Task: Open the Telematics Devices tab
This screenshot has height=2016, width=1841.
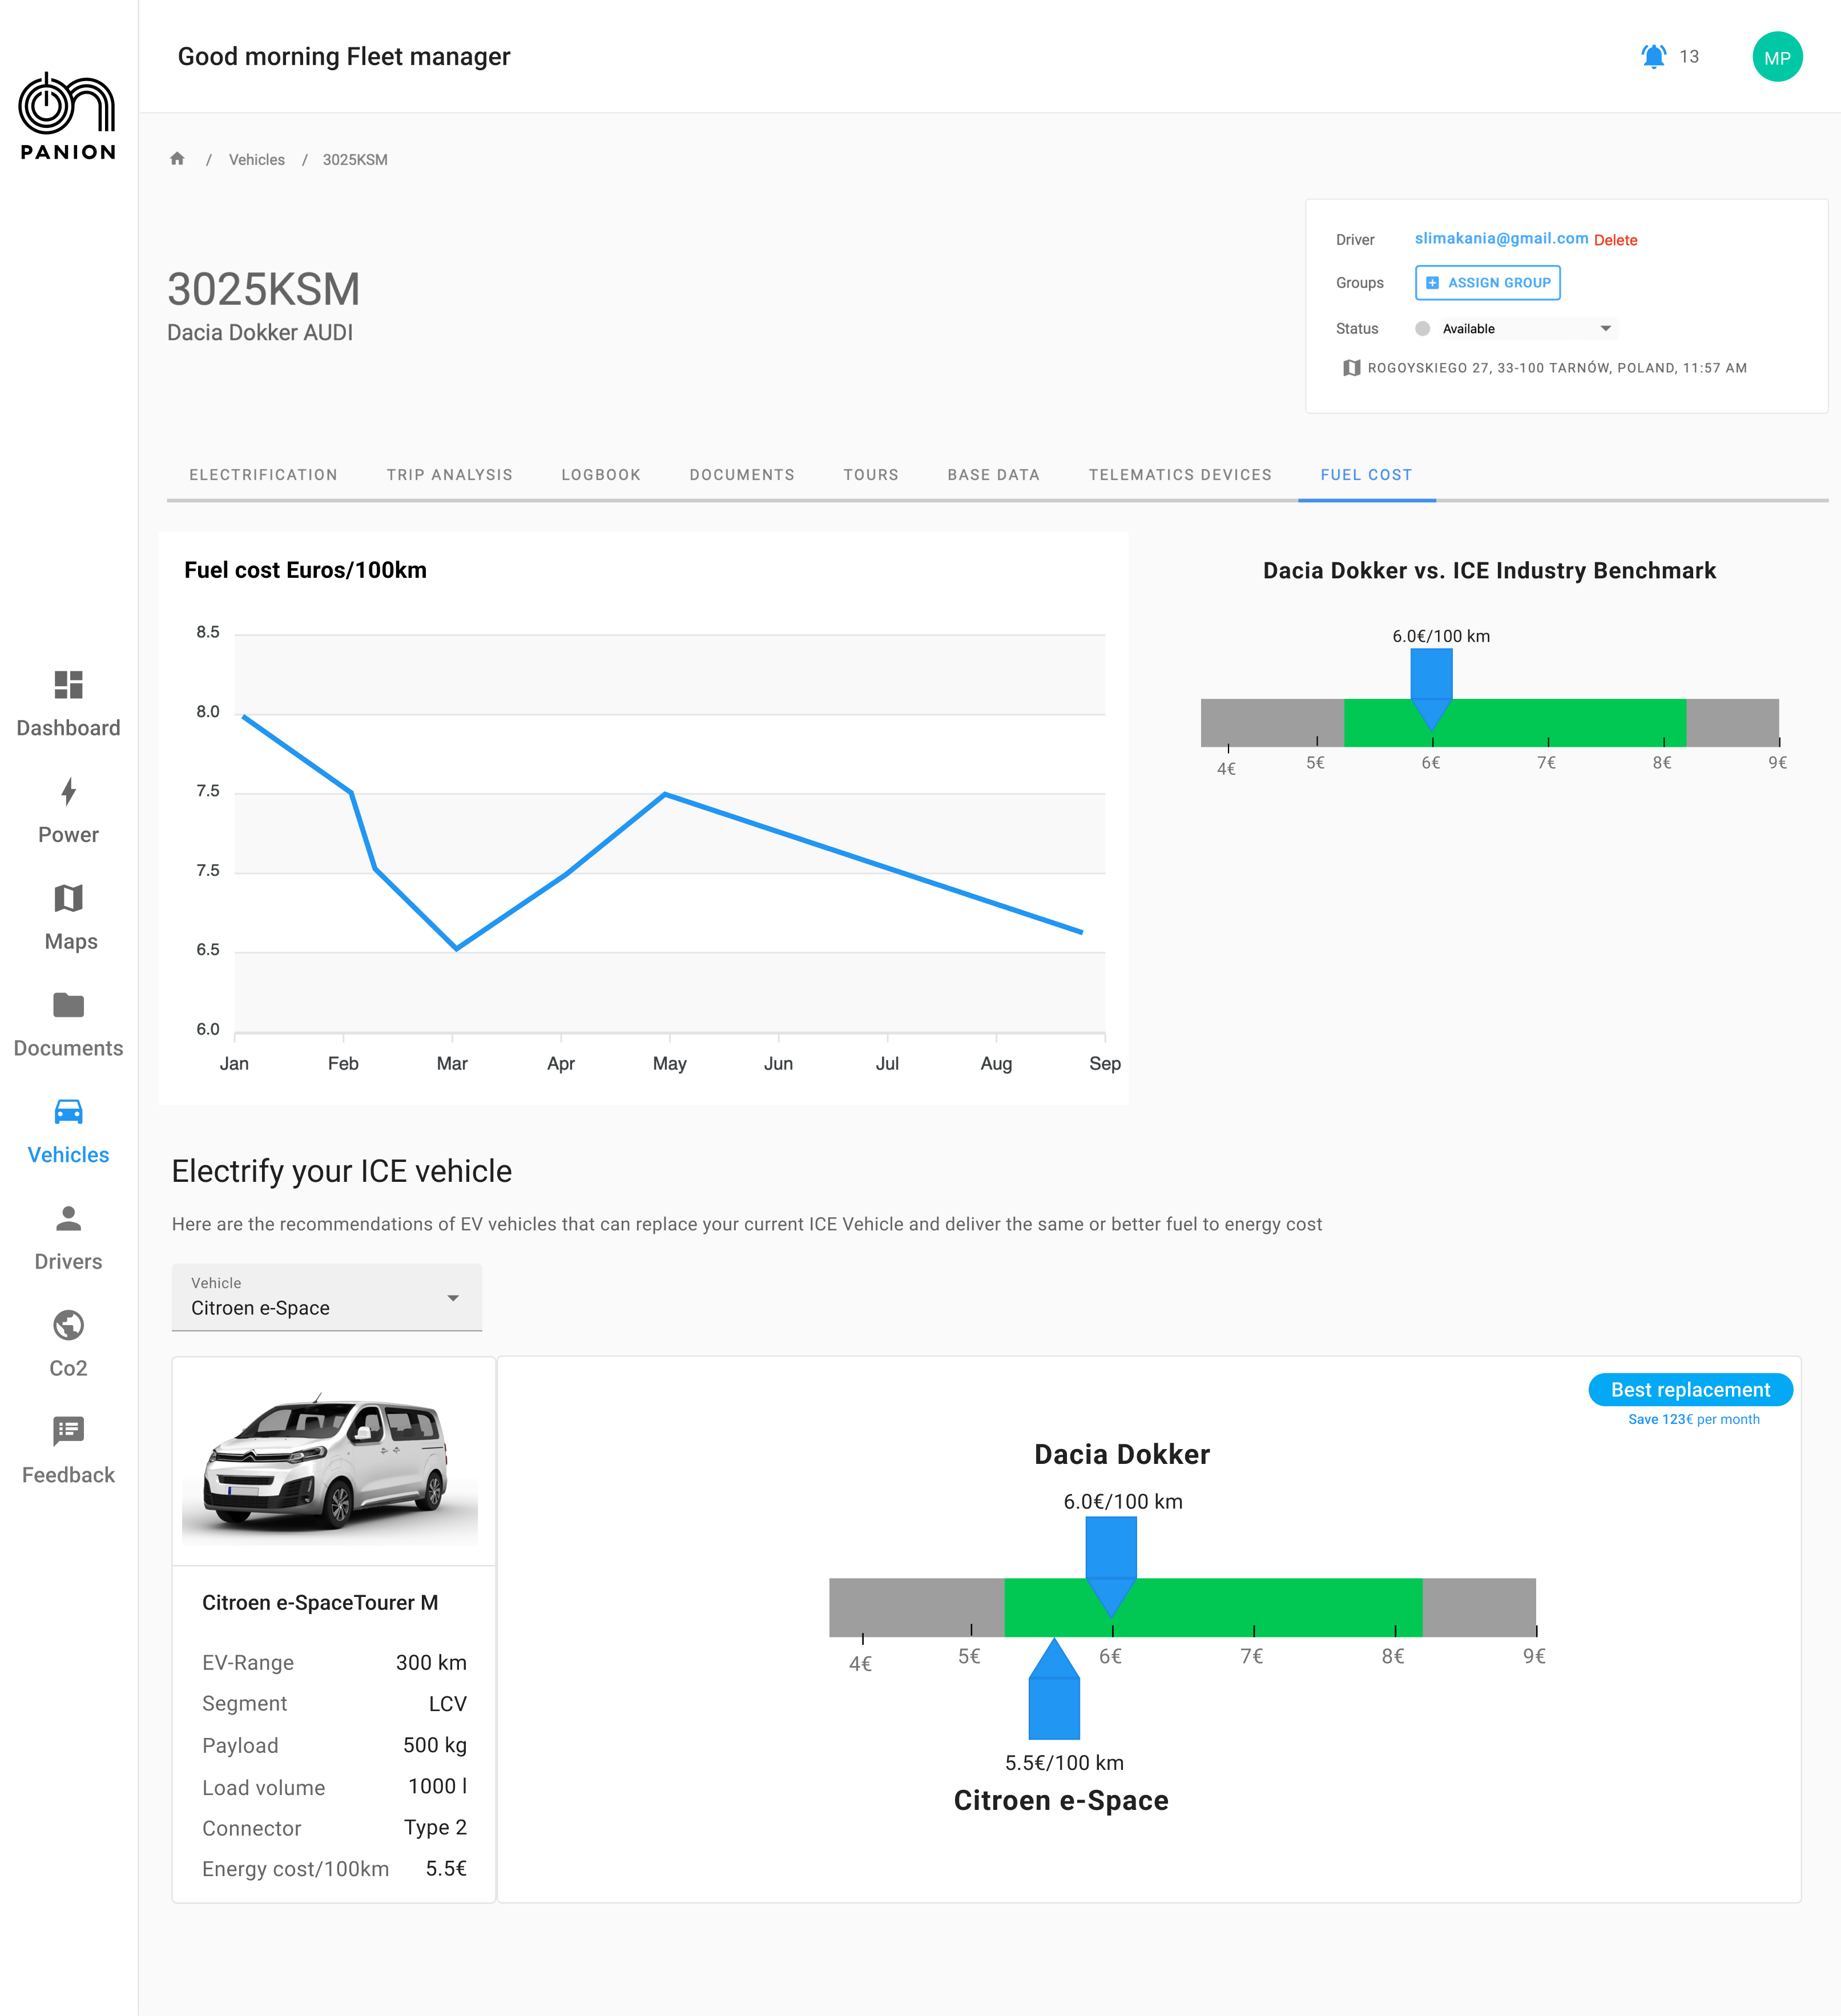Action: (1180, 475)
